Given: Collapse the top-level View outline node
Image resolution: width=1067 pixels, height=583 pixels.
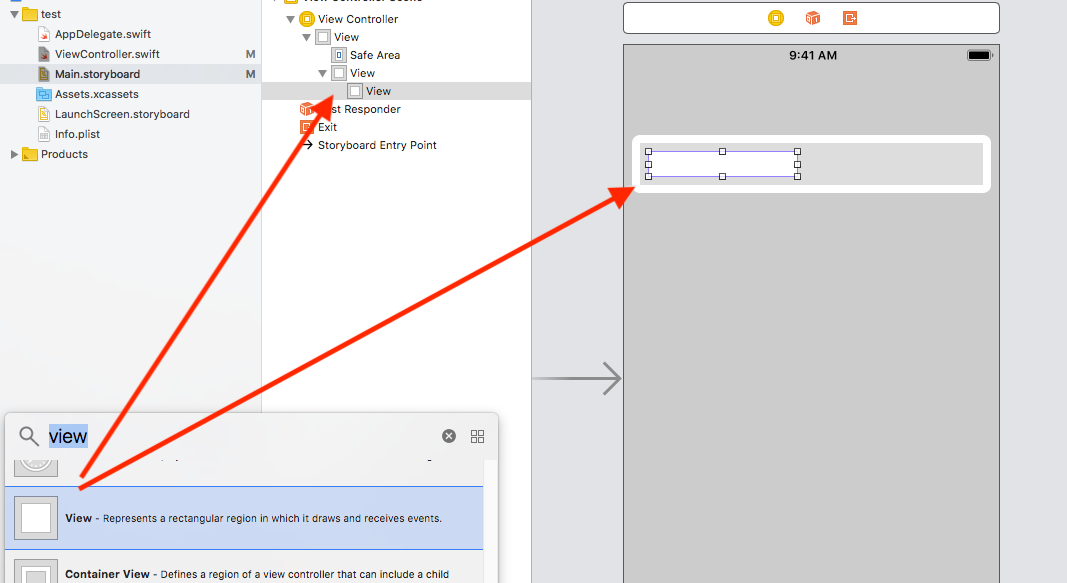Looking at the screenshot, I should point(307,37).
